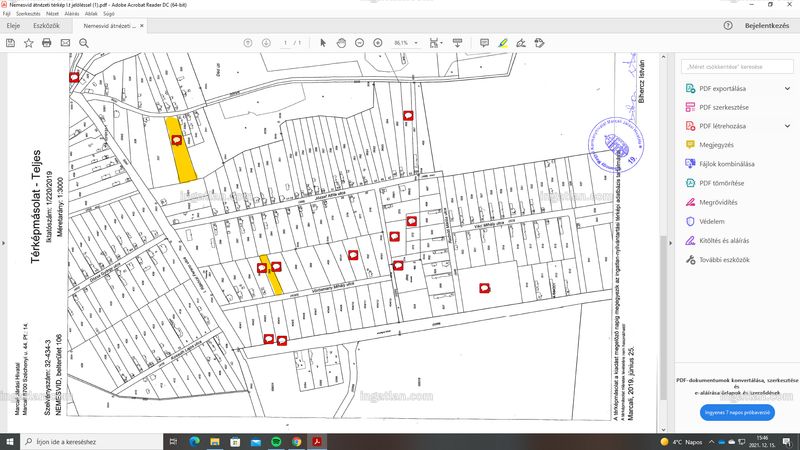Switch to the Eszközök tab
Screen dimensions: 800x450
pyautogui.click(x=46, y=26)
